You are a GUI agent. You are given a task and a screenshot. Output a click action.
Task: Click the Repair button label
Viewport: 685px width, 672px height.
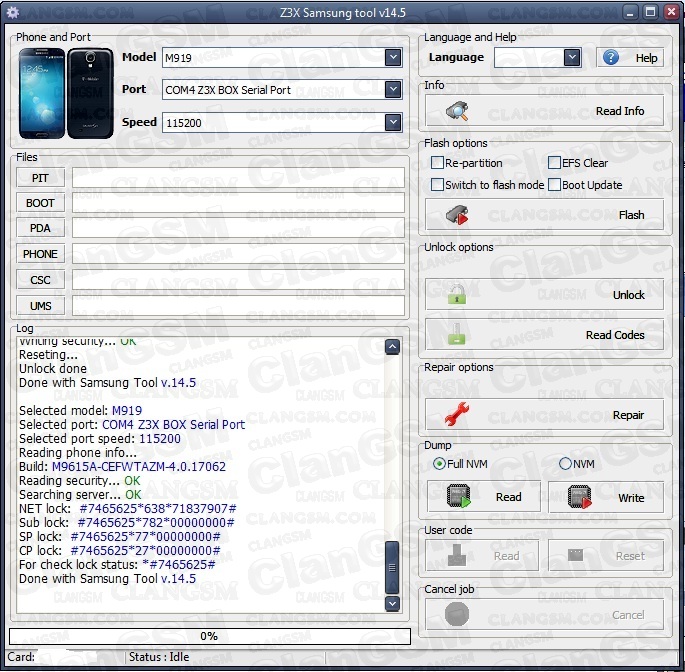pyautogui.click(x=628, y=415)
